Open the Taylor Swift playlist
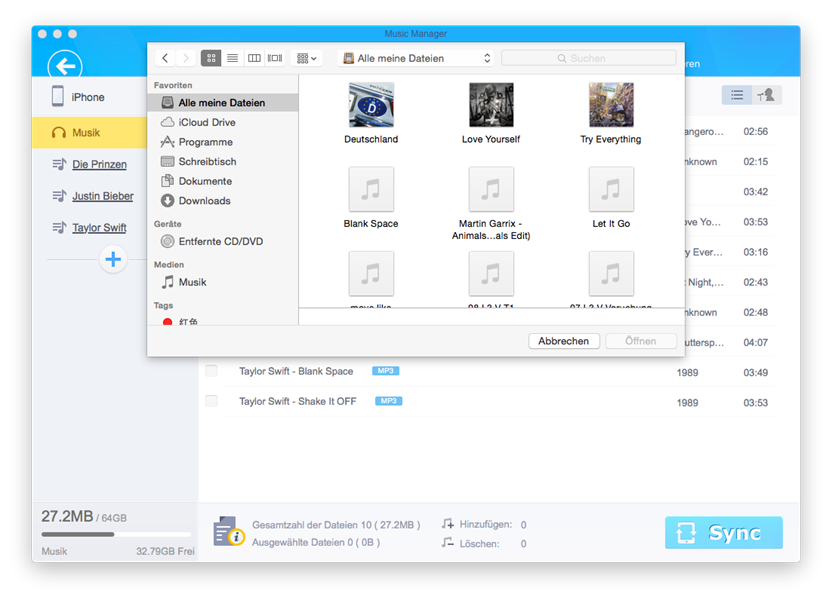832x600 pixels. coord(99,228)
